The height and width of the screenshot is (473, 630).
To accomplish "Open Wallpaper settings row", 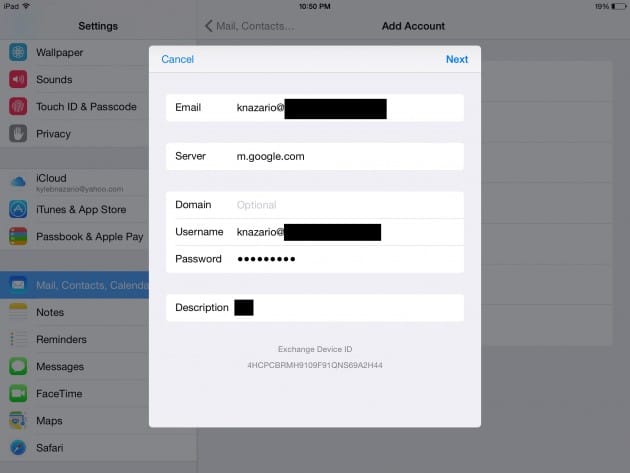I will 74,52.
